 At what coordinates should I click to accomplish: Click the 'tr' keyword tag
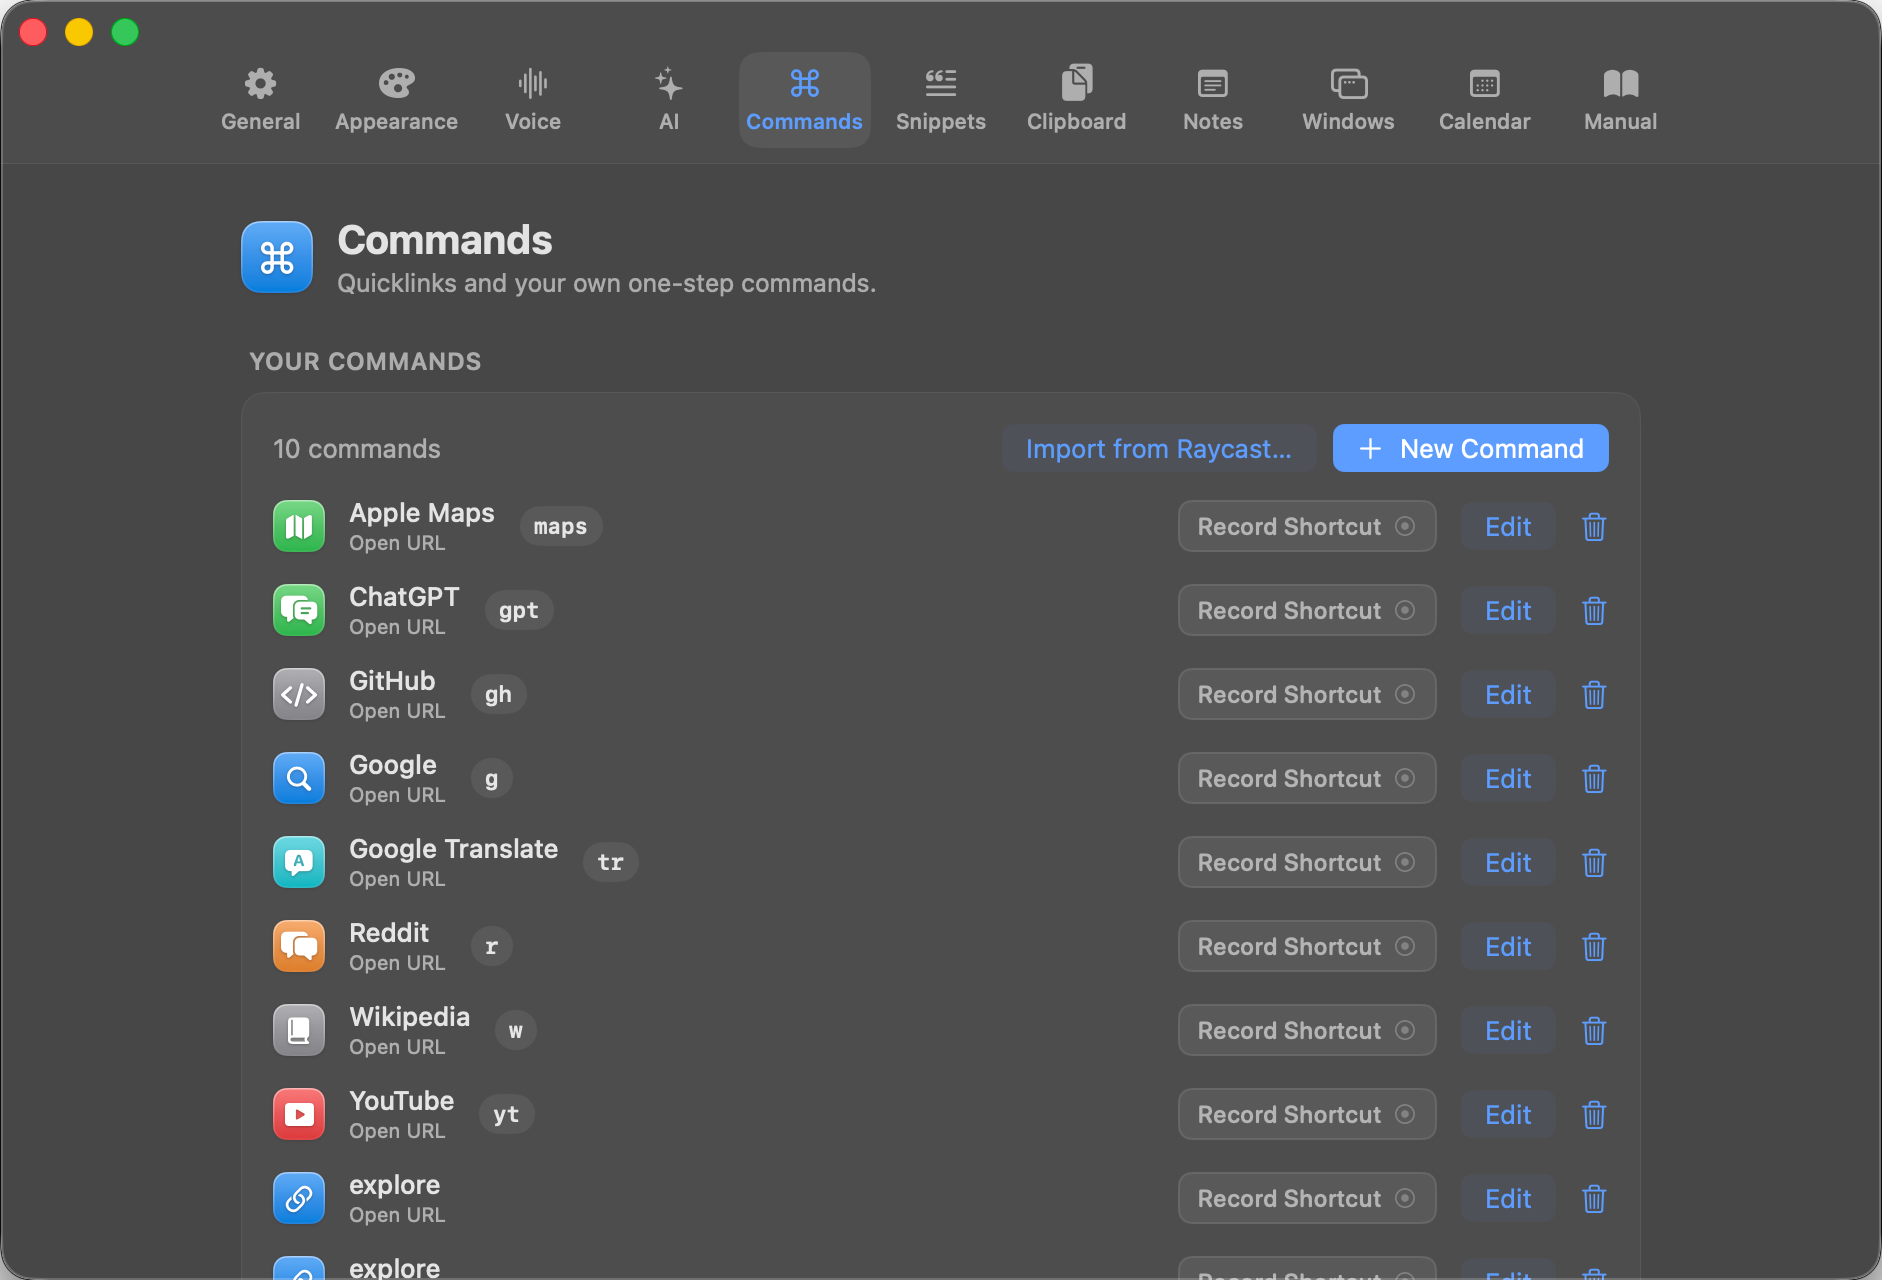610,863
